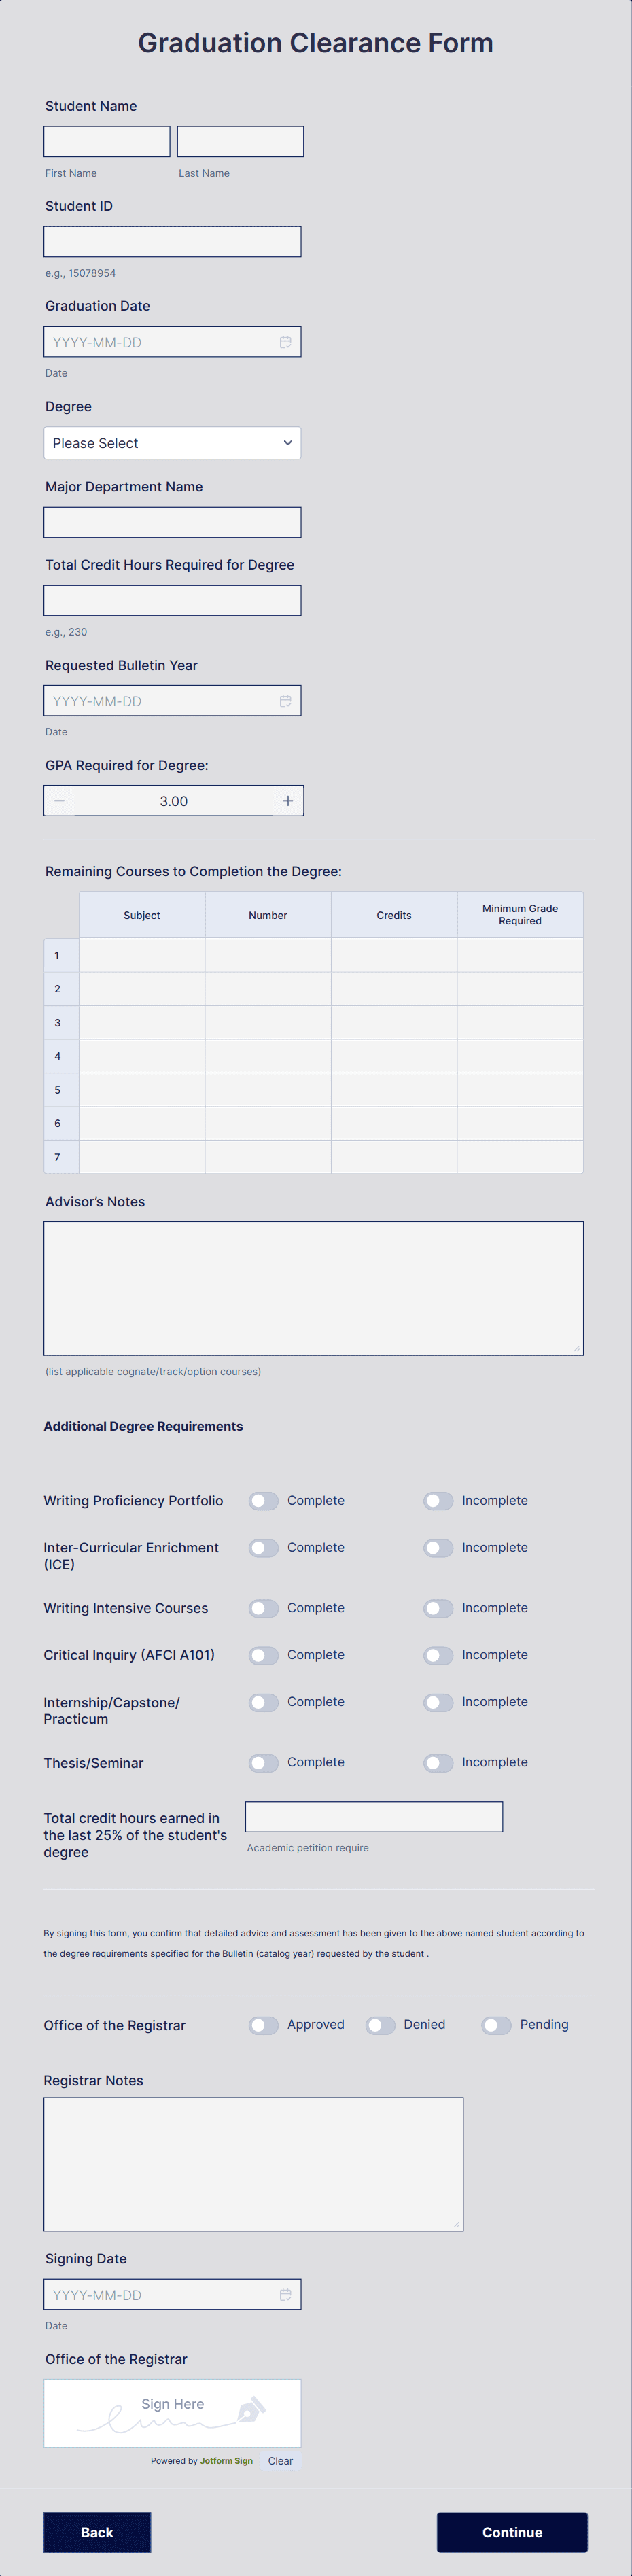Set Thesis/Seminar status to Complete
The height and width of the screenshot is (2576, 632).
(x=263, y=1762)
